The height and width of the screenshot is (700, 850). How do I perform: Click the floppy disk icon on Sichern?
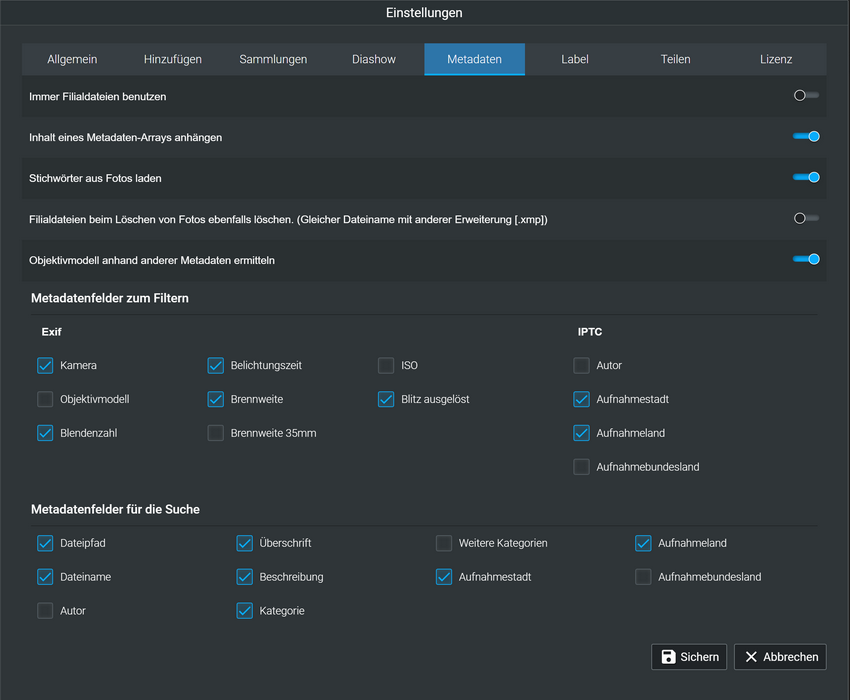tap(668, 657)
